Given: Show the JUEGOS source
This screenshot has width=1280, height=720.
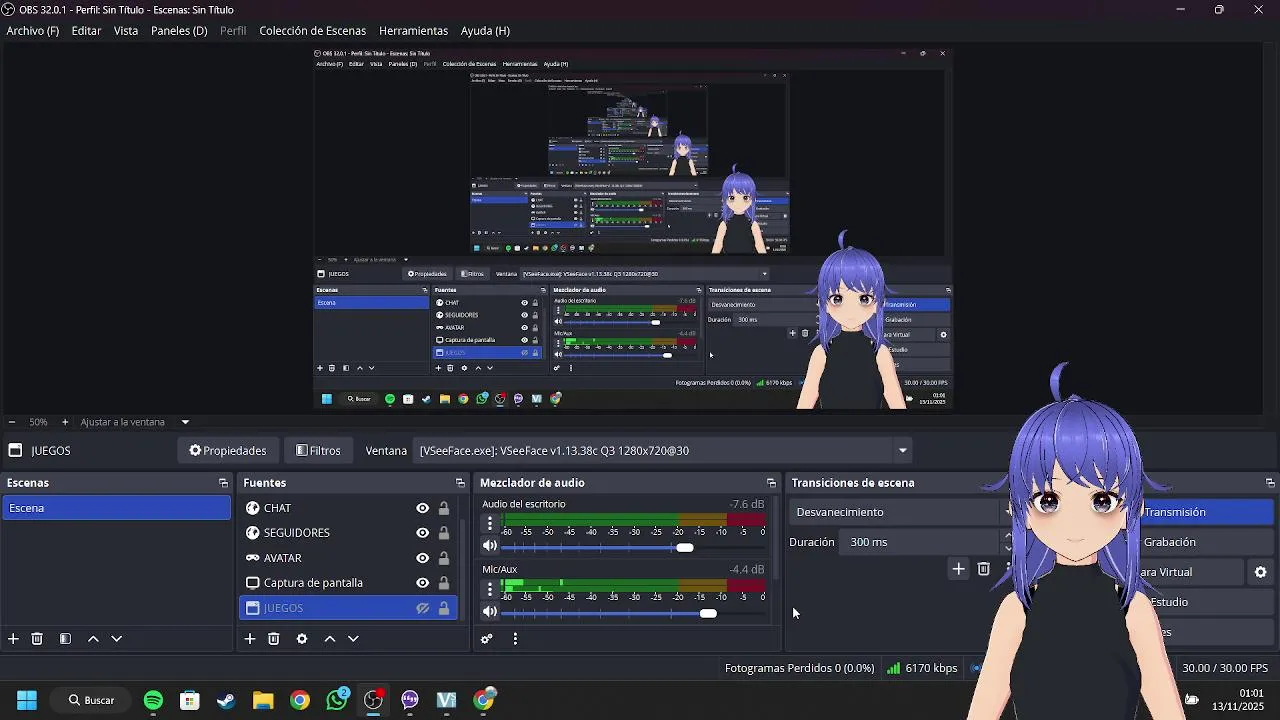Looking at the screenshot, I should coord(423,608).
